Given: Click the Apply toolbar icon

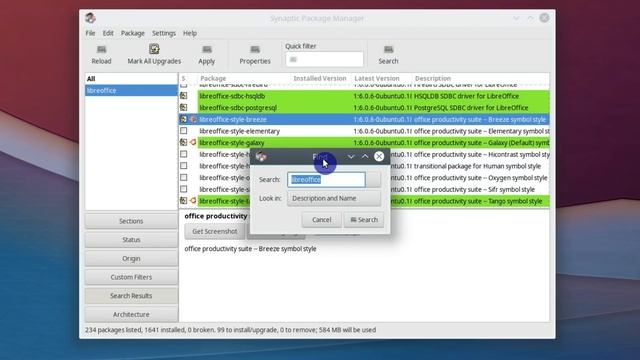Looking at the screenshot, I should (207, 50).
